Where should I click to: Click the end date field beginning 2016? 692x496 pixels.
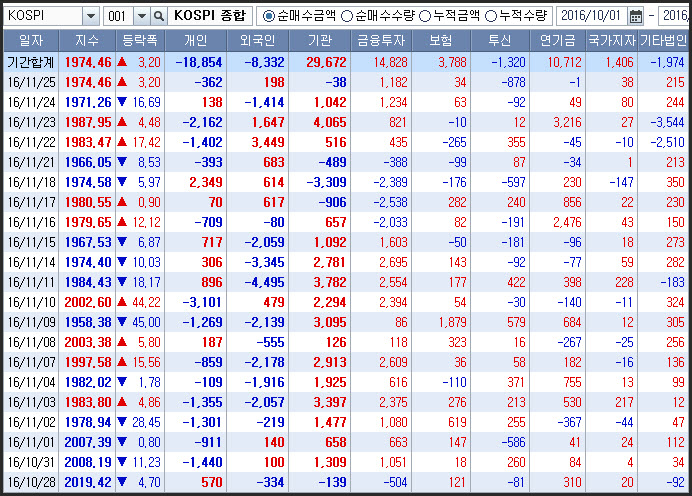click(x=674, y=16)
